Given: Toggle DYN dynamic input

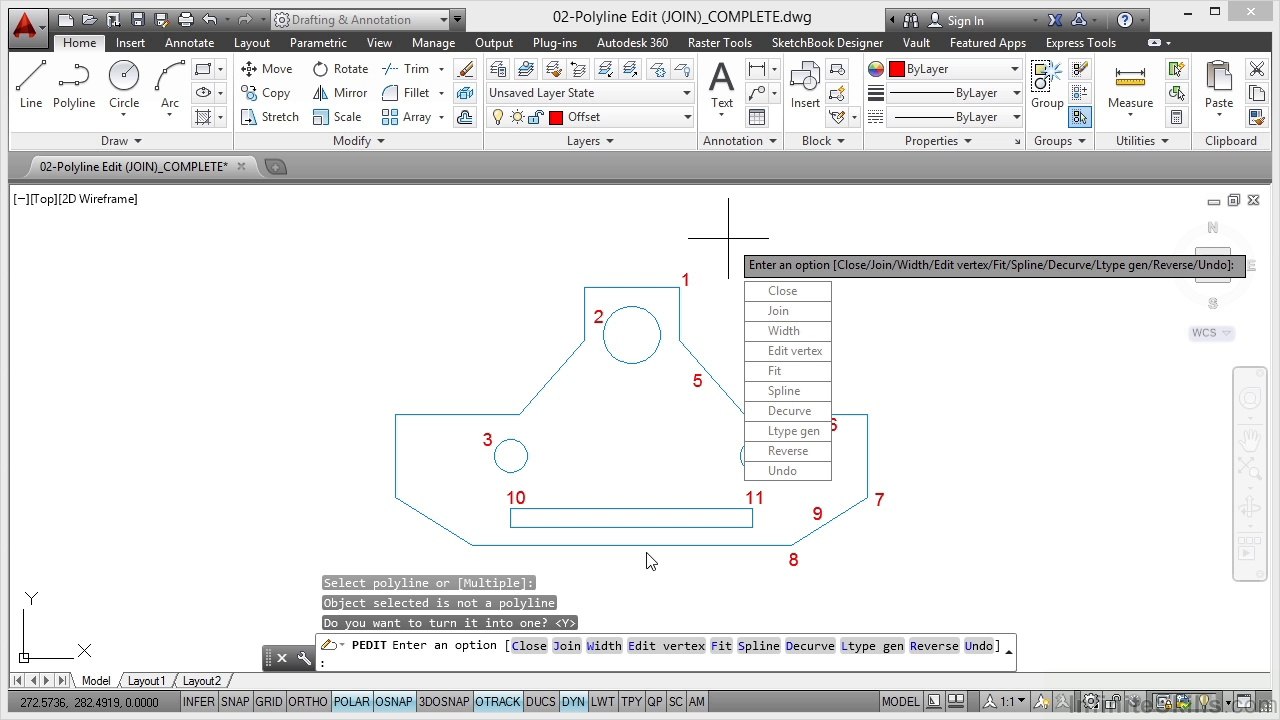Looking at the screenshot, I should pos(573,702).
